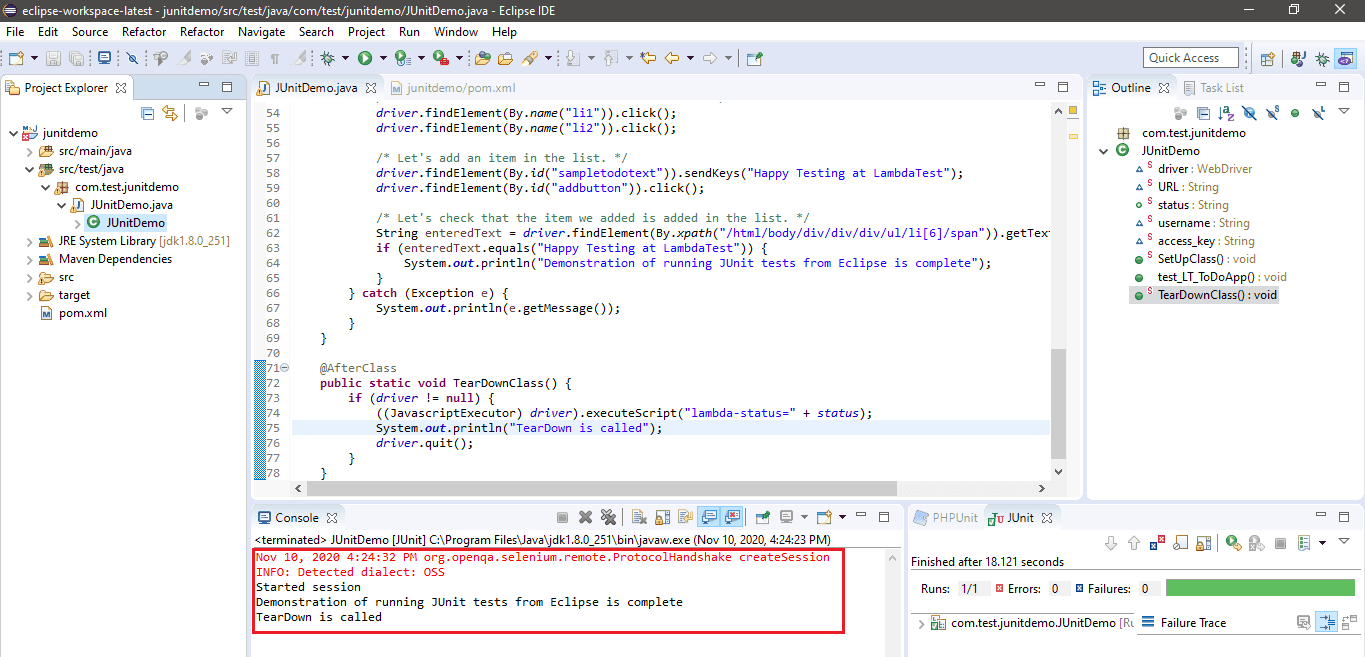
Task: Toggle Hide Fields in Outline toolbar
Action: [1249, 113]
